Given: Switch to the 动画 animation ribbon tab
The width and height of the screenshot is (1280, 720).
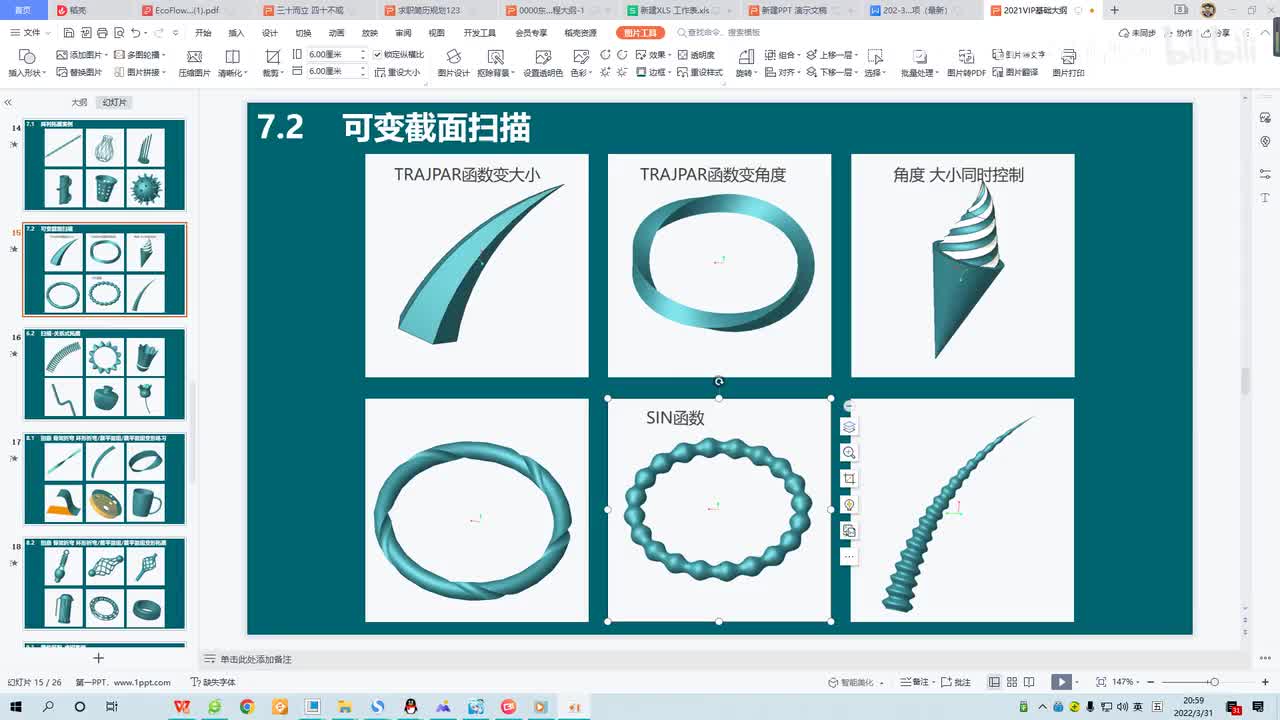Looking at the screenshot, I should click(x=336, y=33).
